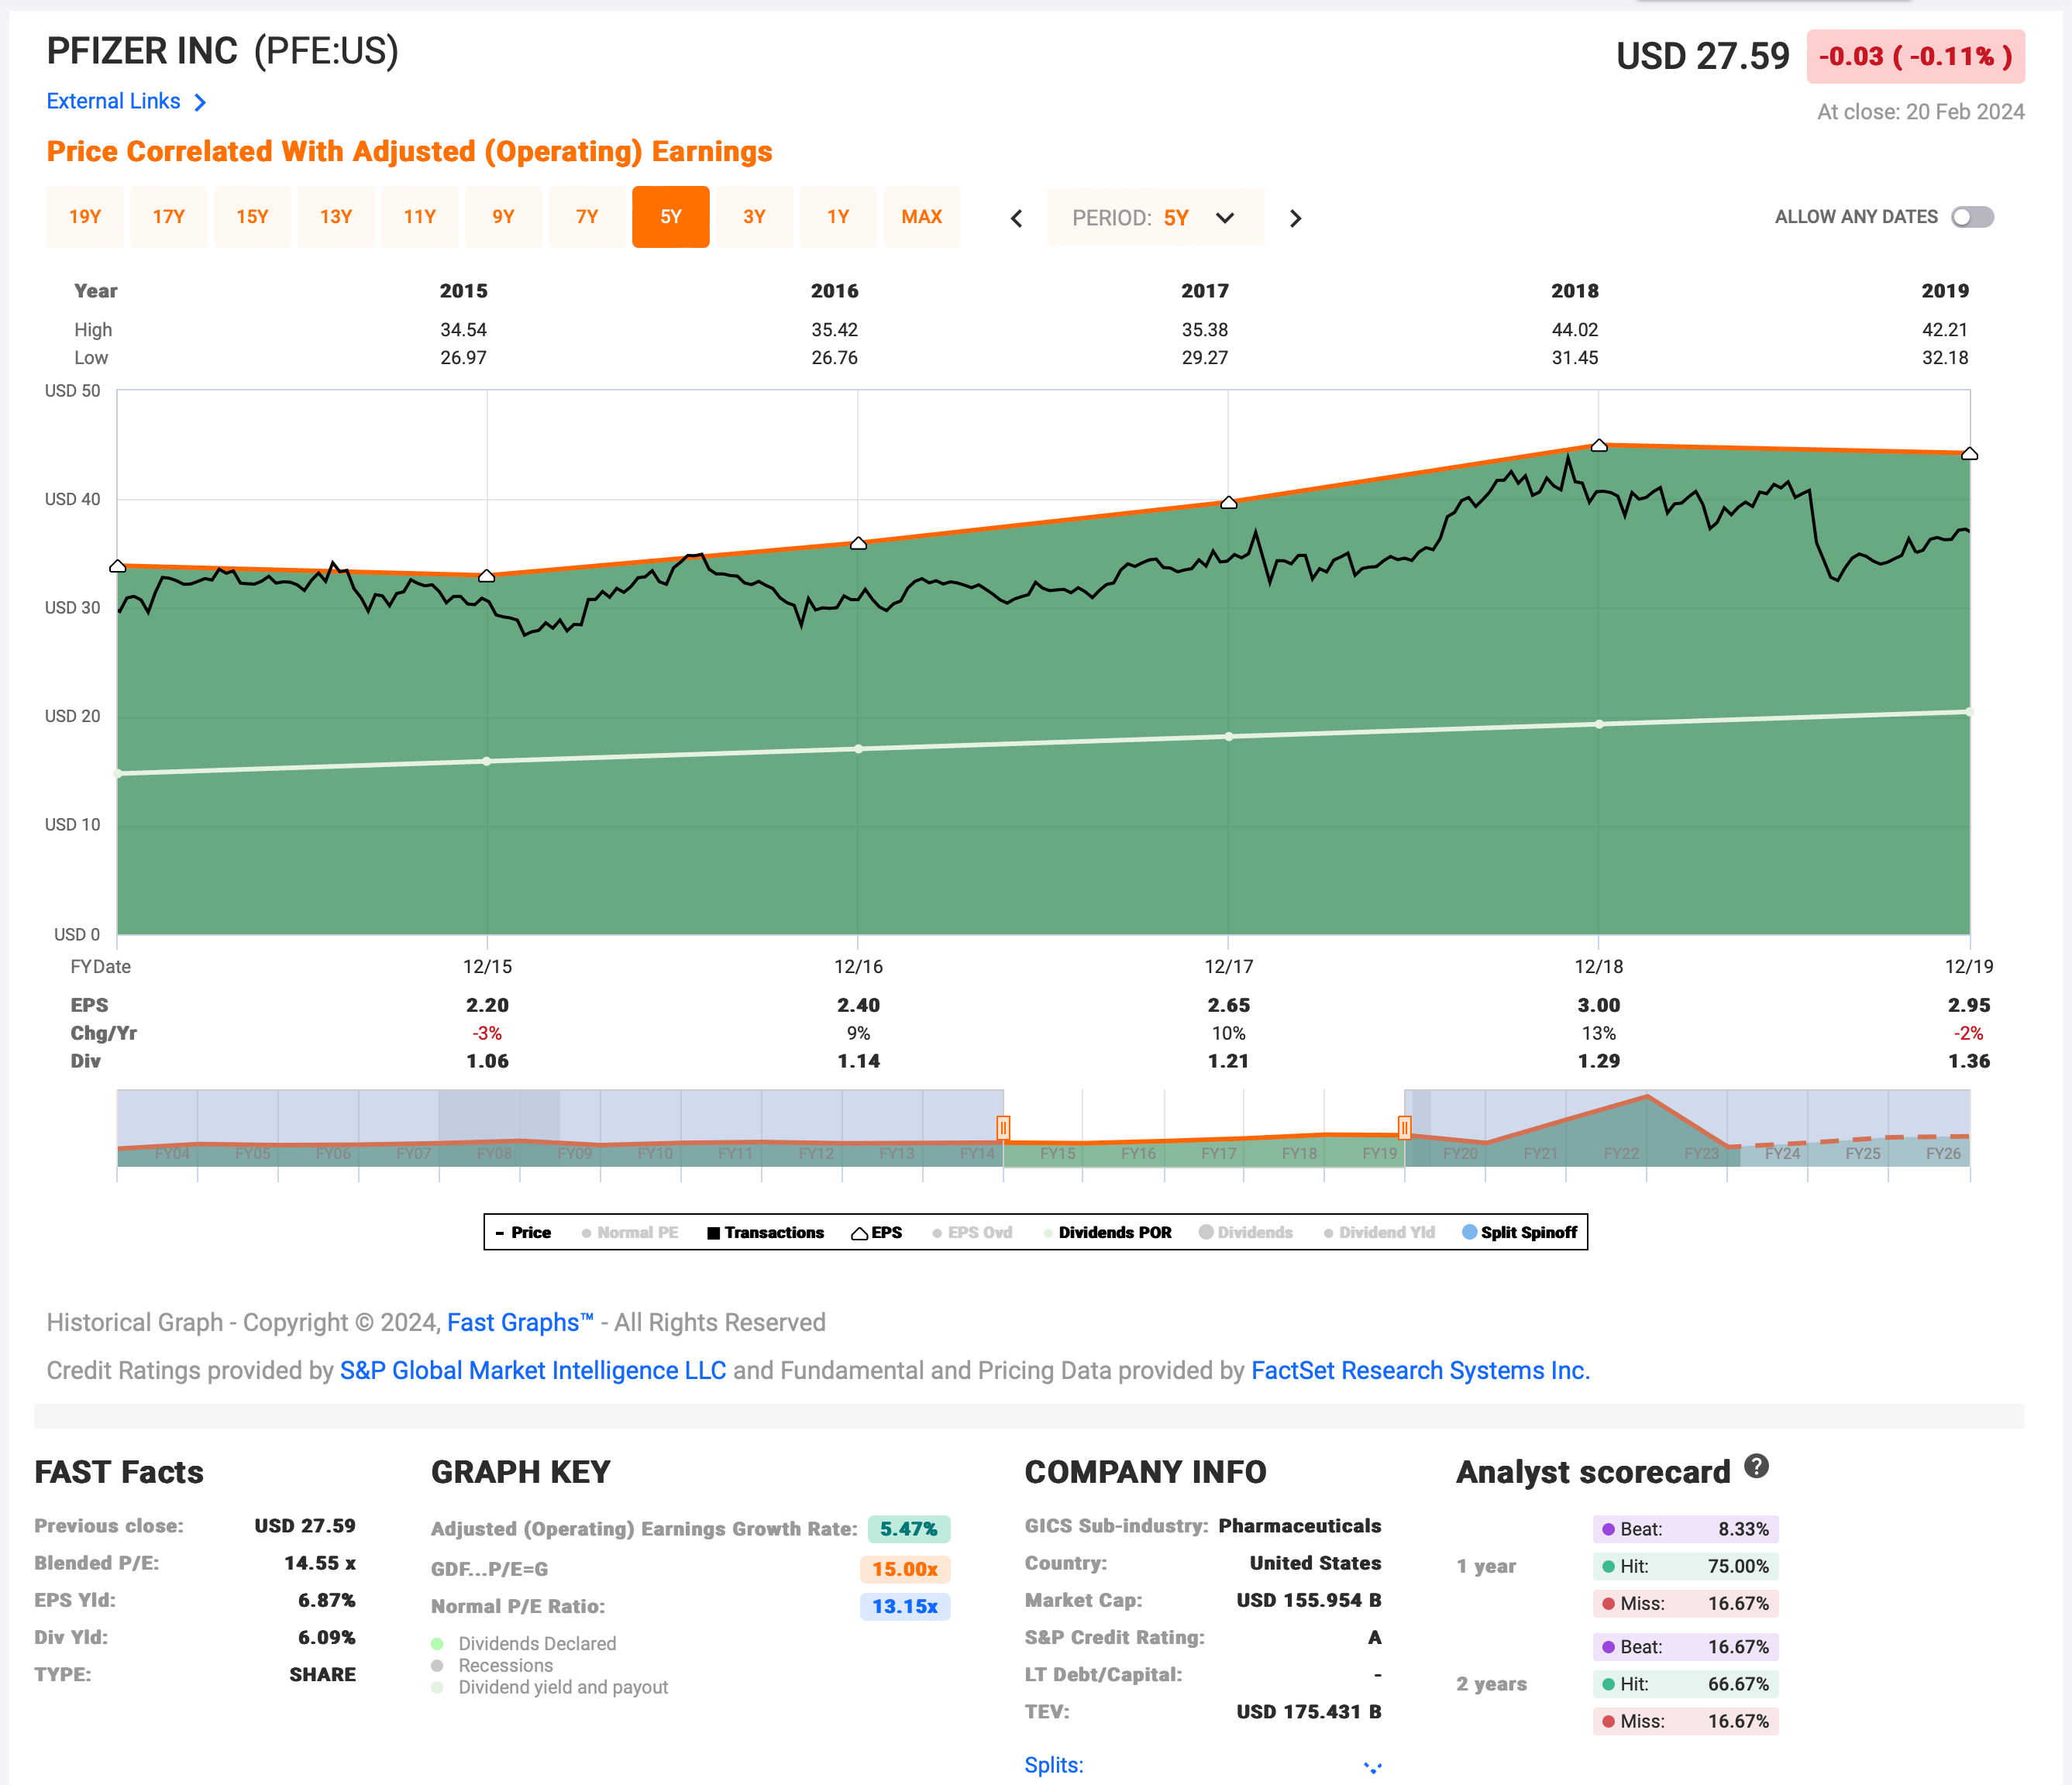Show the Dividend Yld line
Image resolution: width=2072 pixels, height=1785 pixels.
pos(1380,1232)
